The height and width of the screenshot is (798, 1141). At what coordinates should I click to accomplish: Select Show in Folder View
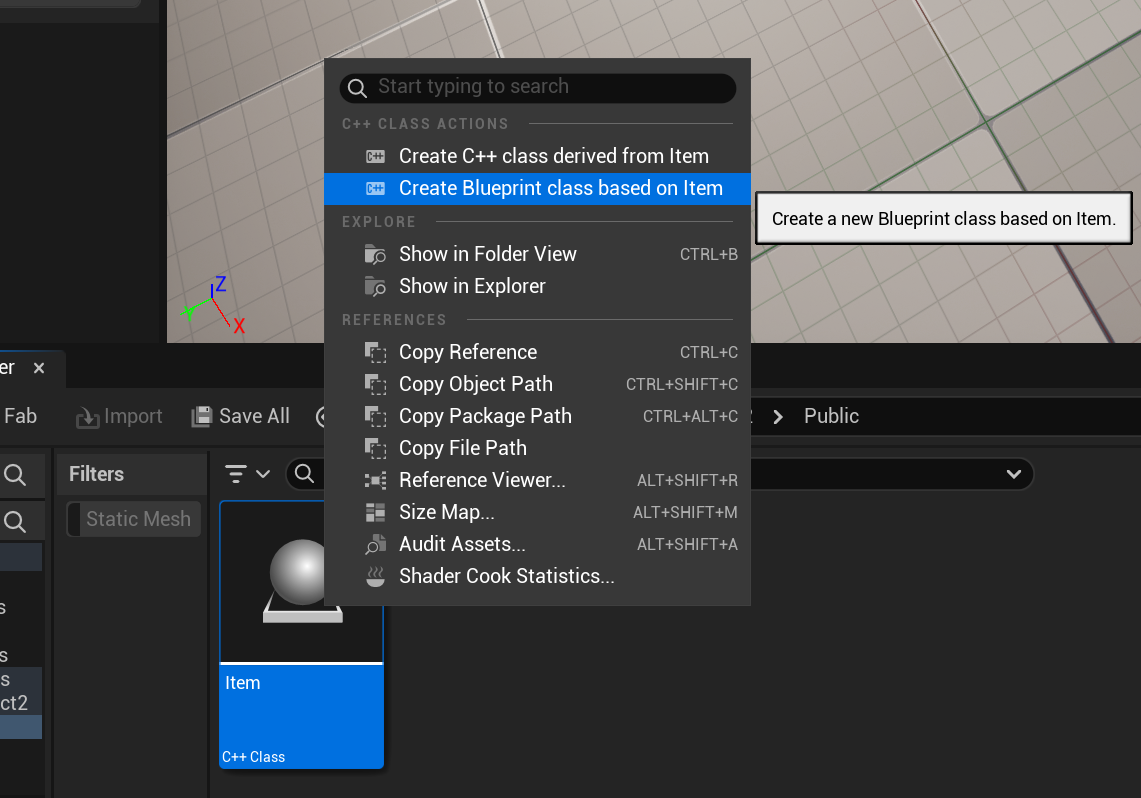[537, 254]
